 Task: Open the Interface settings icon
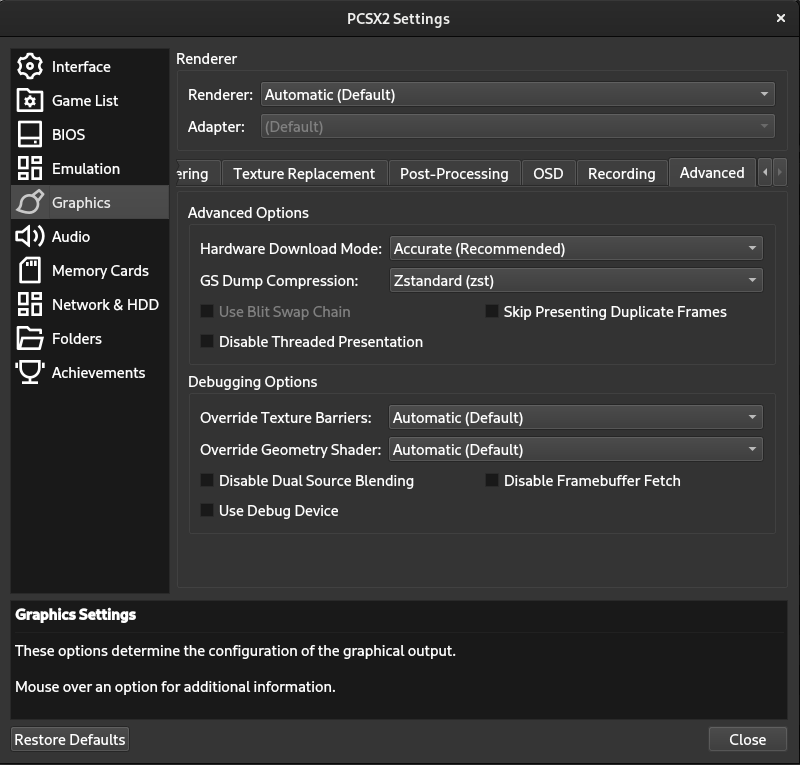(x=29, y=66)
